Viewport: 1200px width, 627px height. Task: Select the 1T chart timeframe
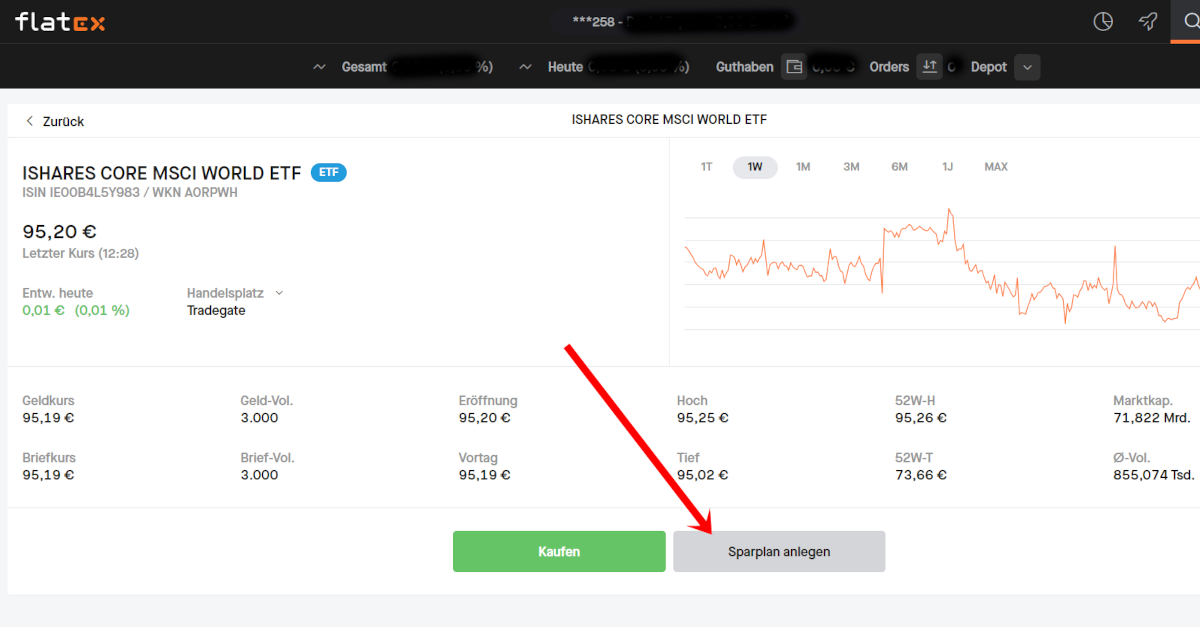tap(706, 167)
